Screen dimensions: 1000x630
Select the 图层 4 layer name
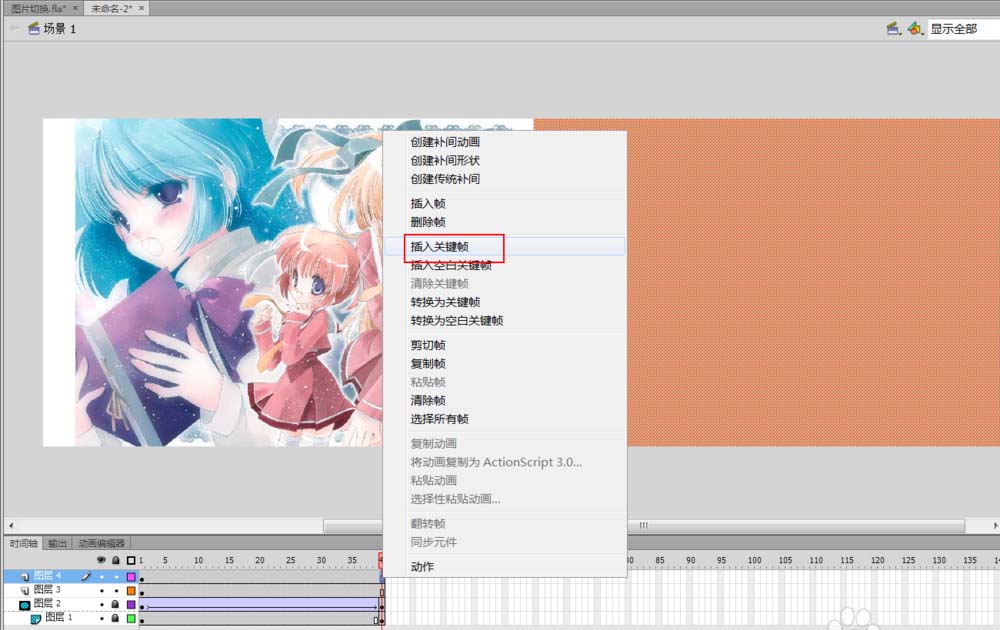[47, 576]
